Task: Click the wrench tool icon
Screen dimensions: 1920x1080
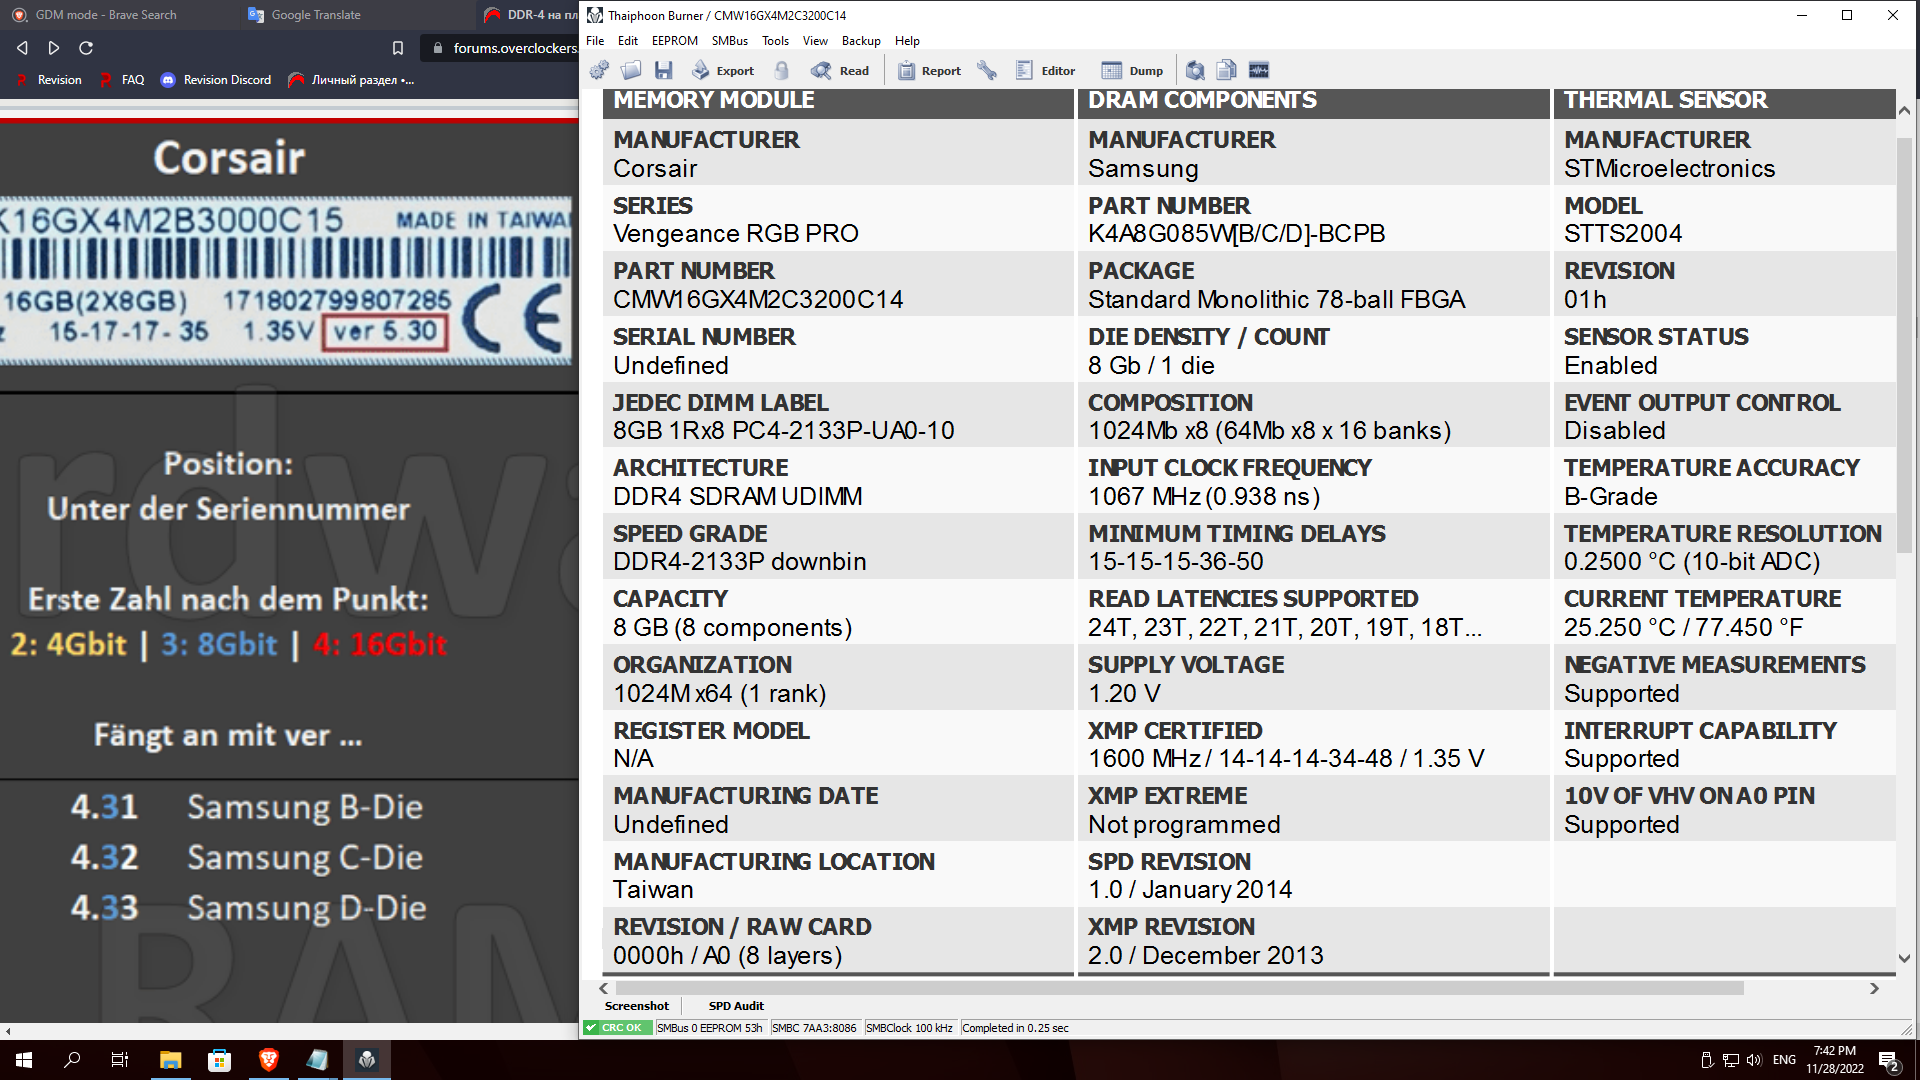Action: coord(987,70)
